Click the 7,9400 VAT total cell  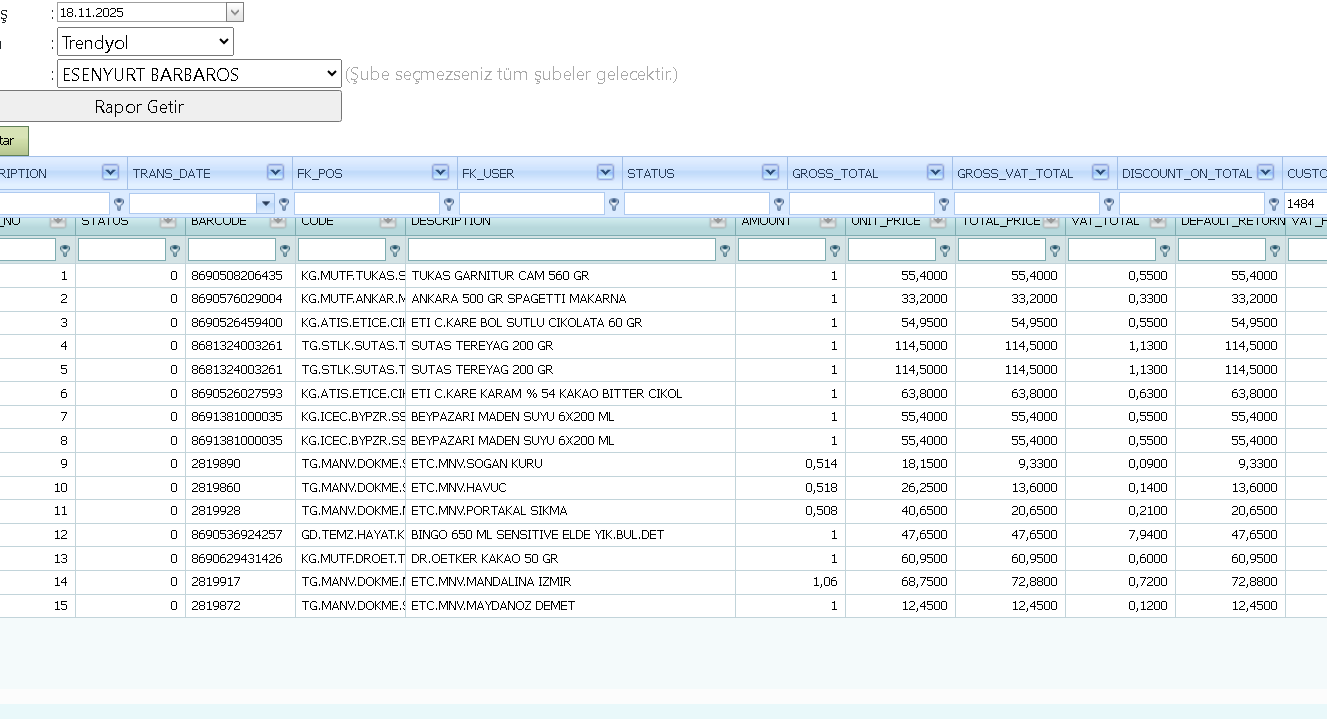[x=1120, y=535]
